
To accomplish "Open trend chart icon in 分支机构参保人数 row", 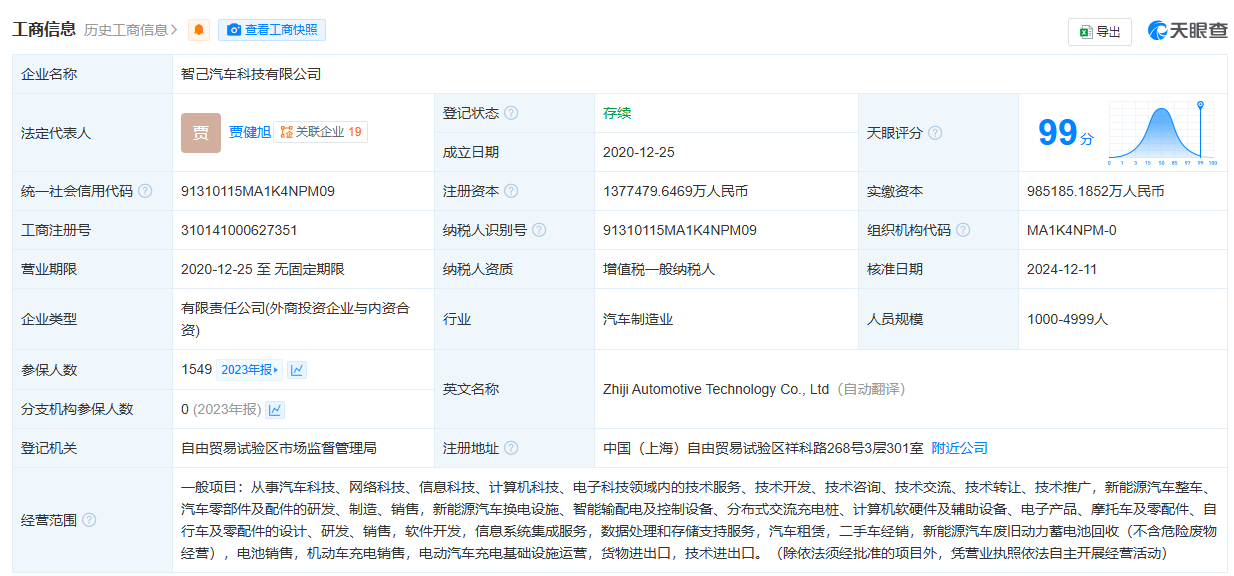I will coord(275,409).
